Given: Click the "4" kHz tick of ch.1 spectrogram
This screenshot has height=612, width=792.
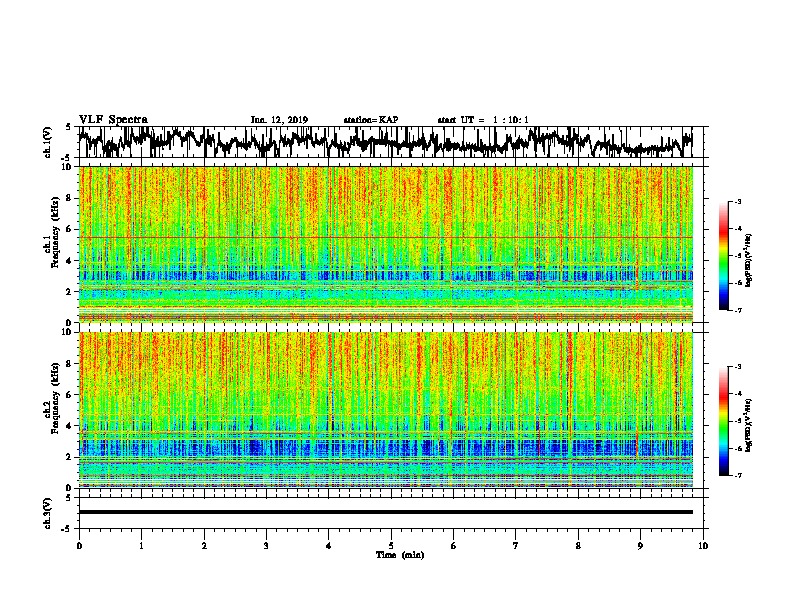Looking at the screenshot, I should coord(70,261).
